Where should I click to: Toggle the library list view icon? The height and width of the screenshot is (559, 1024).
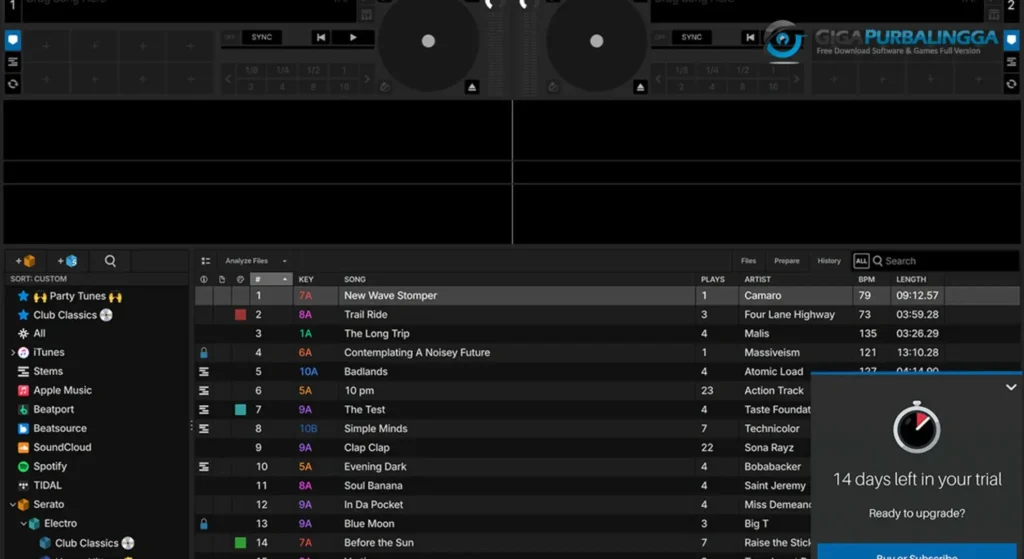point(206,261)
